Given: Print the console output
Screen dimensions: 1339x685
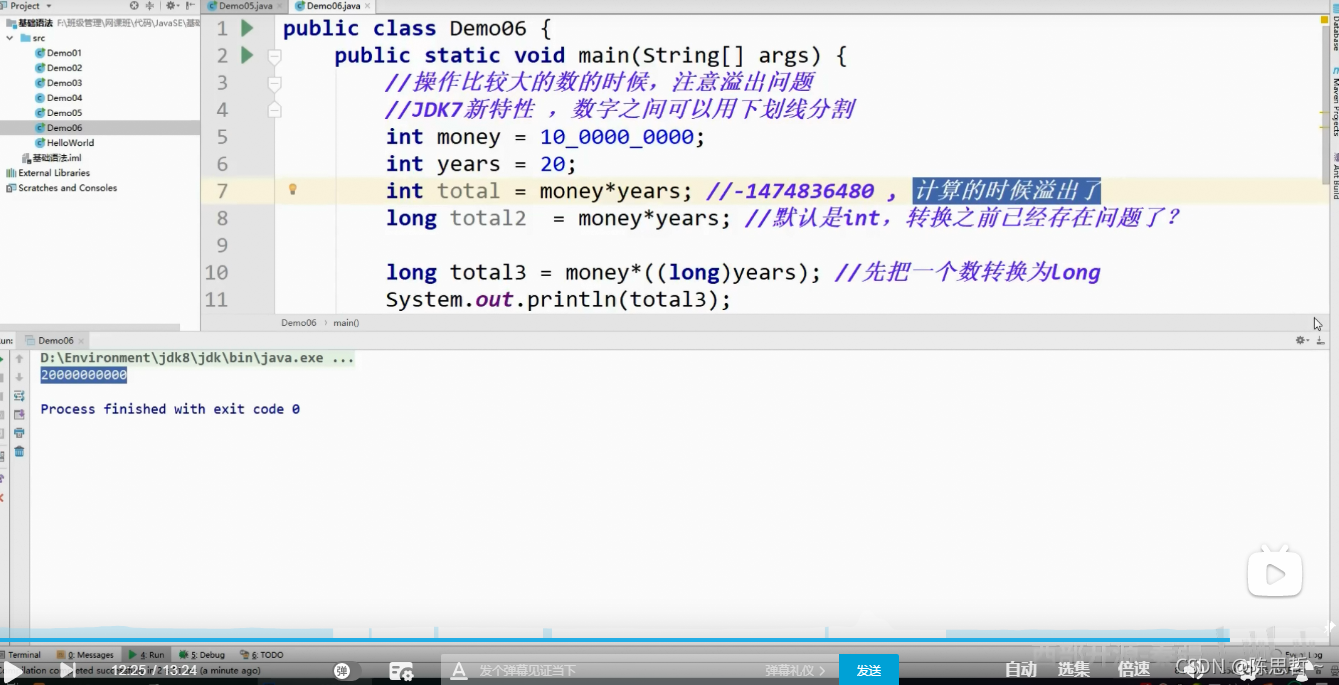Looking at the screenshot, I should [x=18, y=432].
